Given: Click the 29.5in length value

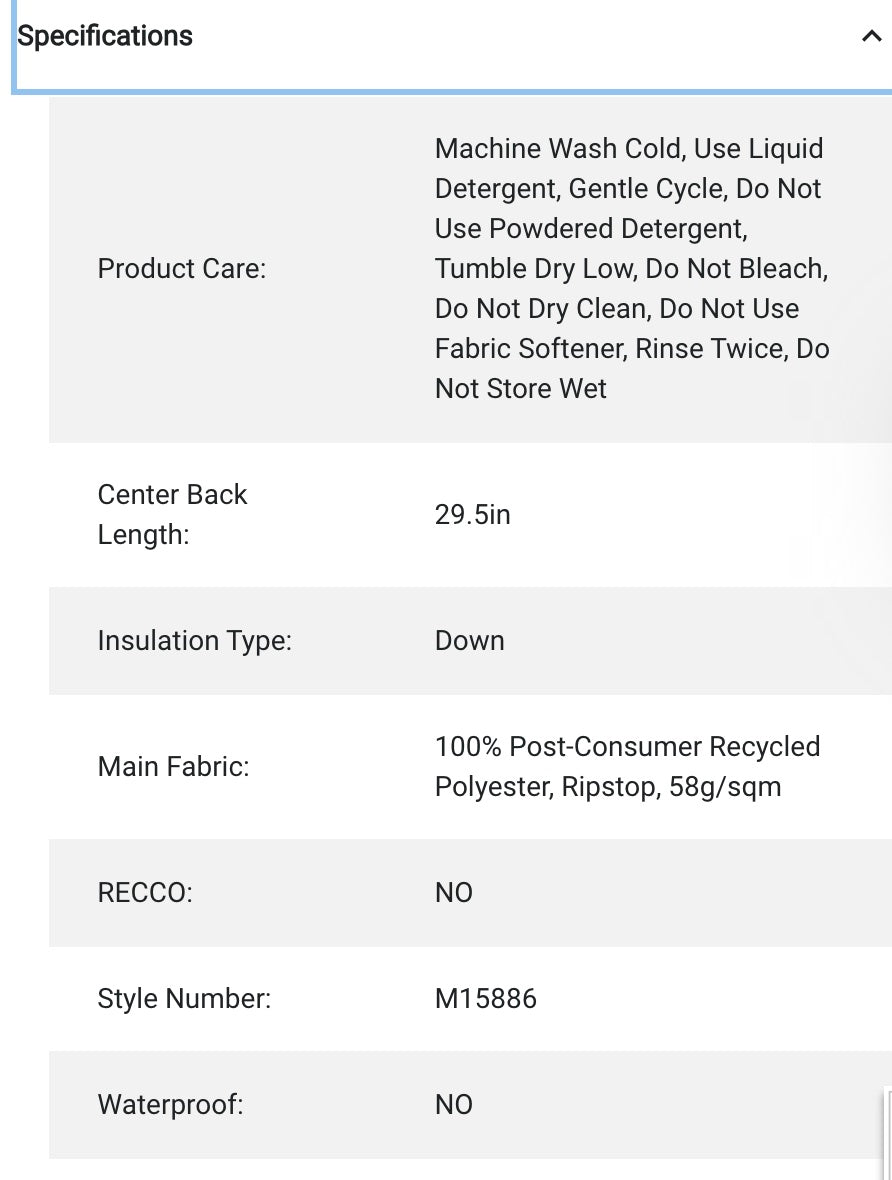Looking at the screenshot, I should [x=473, y=515].
